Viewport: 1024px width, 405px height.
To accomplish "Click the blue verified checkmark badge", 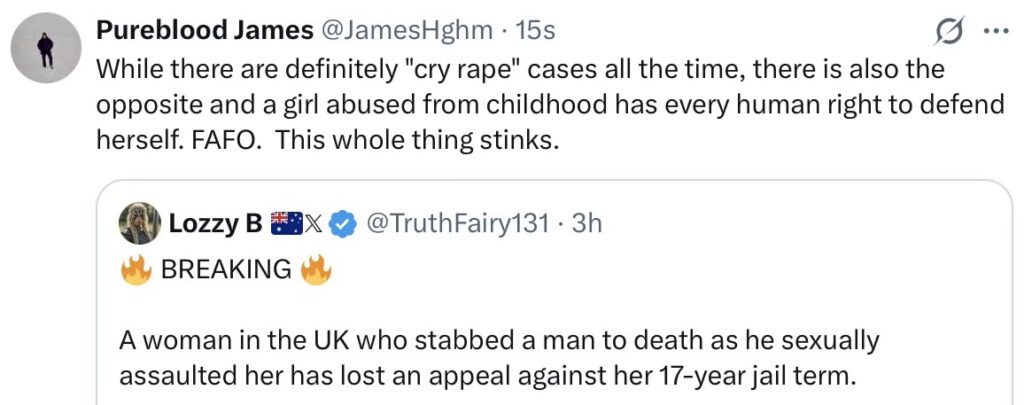I will tap(343, 224).
